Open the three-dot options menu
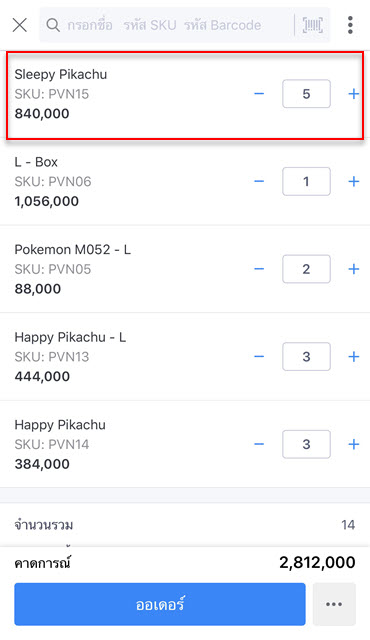 click(350, 25)
